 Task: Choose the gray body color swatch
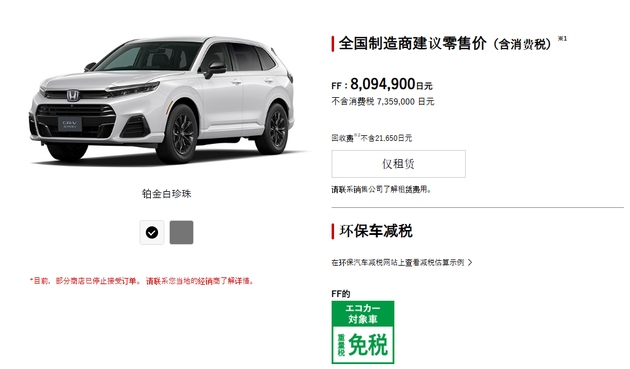pos(181,232)
